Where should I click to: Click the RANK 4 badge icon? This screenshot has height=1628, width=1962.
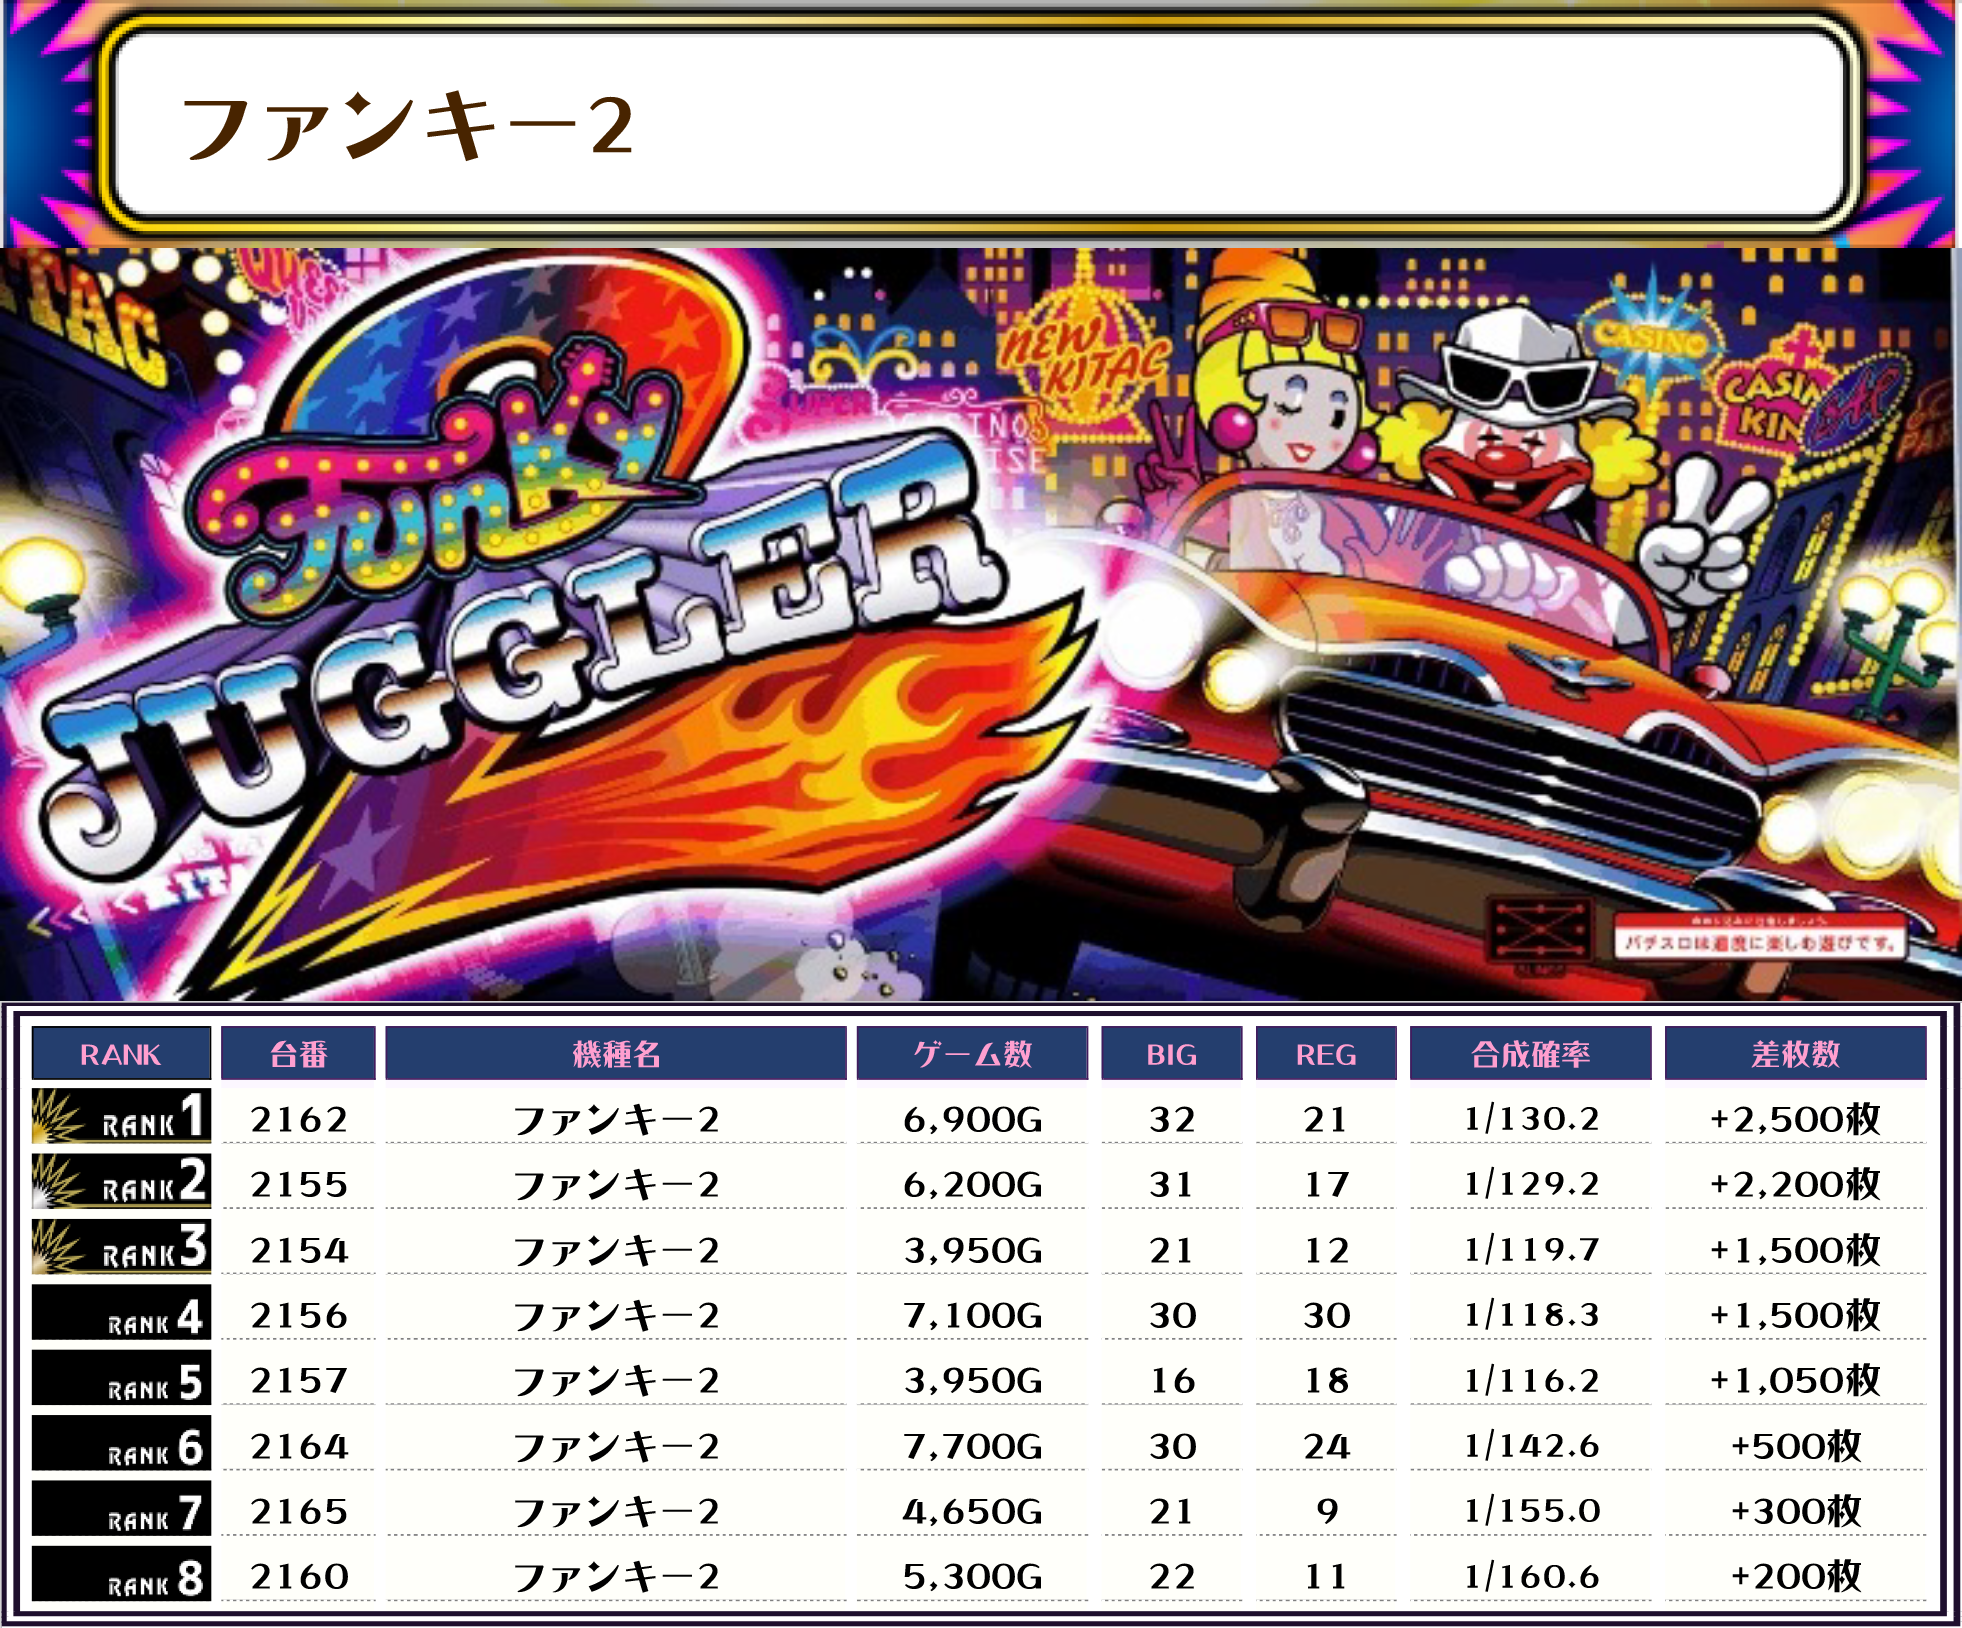[121, 1313]
